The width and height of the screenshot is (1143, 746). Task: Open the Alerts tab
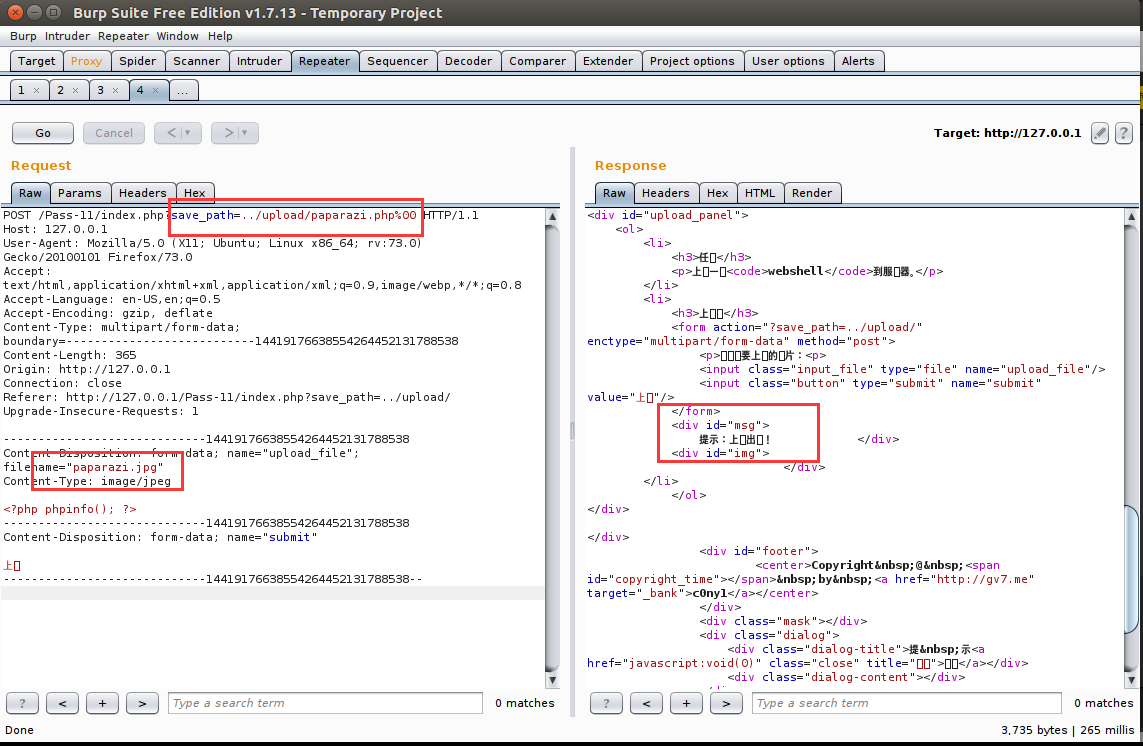pos(858,61)
